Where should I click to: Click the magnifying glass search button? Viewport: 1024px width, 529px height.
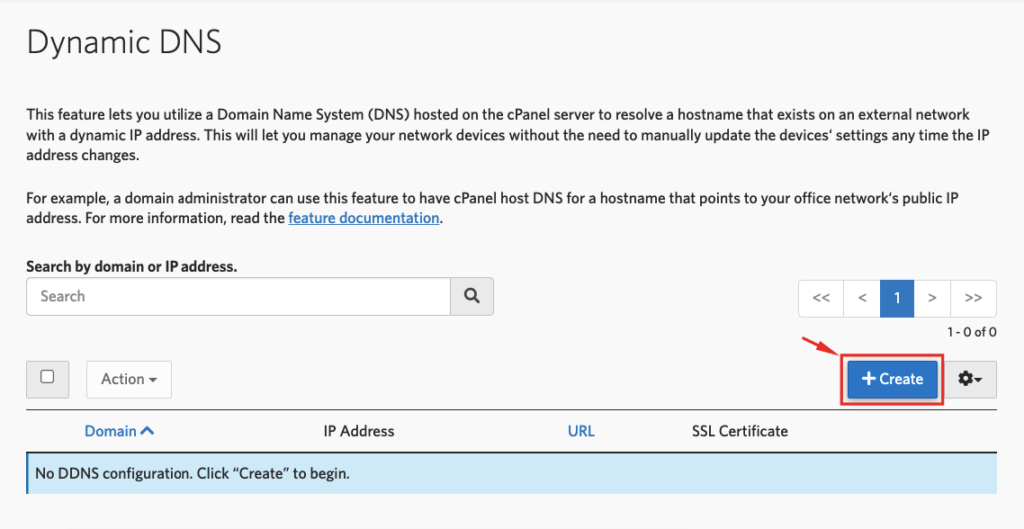coord(472,297)
